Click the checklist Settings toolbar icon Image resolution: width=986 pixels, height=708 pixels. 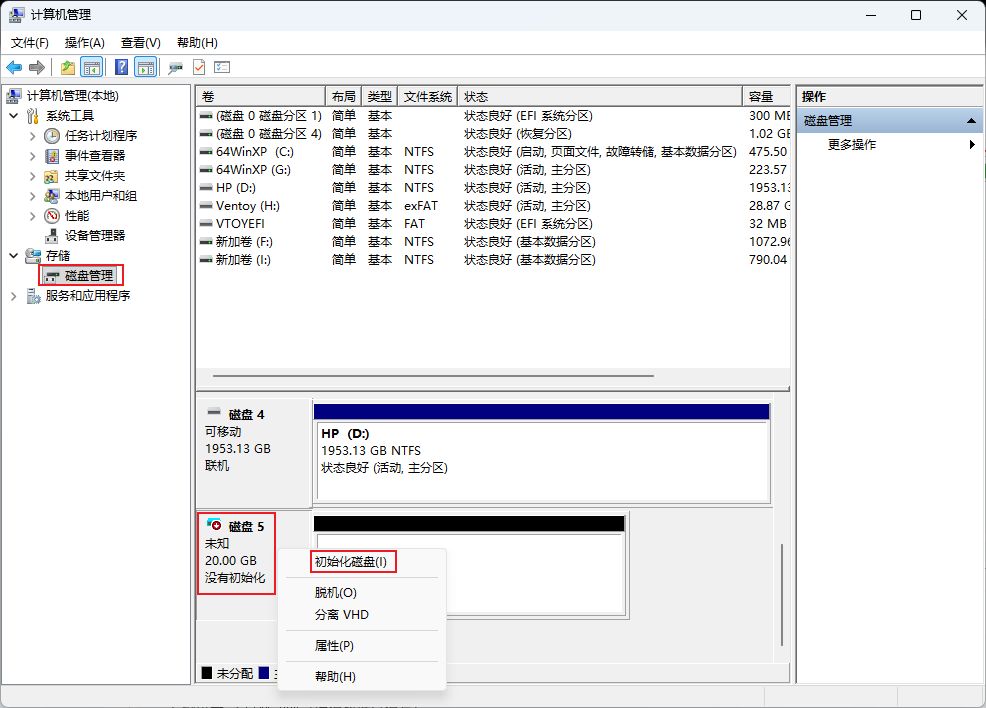click(x=222, y=67)
